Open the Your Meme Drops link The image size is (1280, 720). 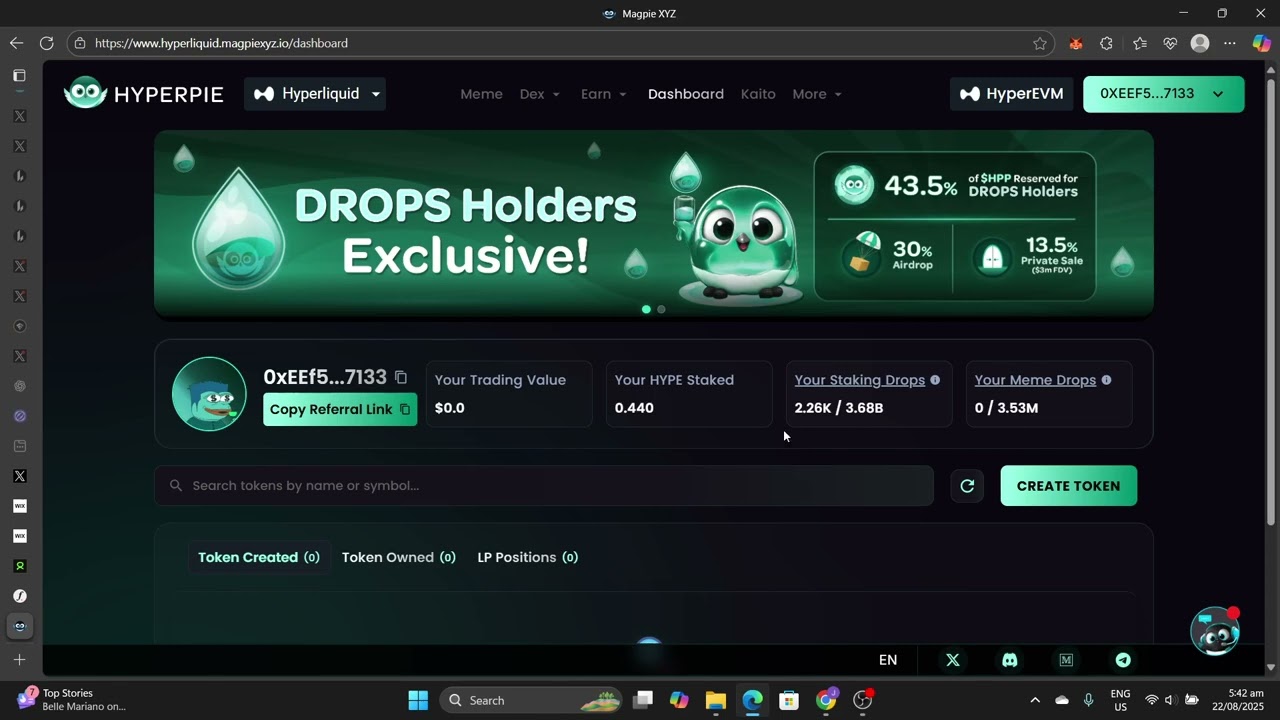[x=1035, y=380]
